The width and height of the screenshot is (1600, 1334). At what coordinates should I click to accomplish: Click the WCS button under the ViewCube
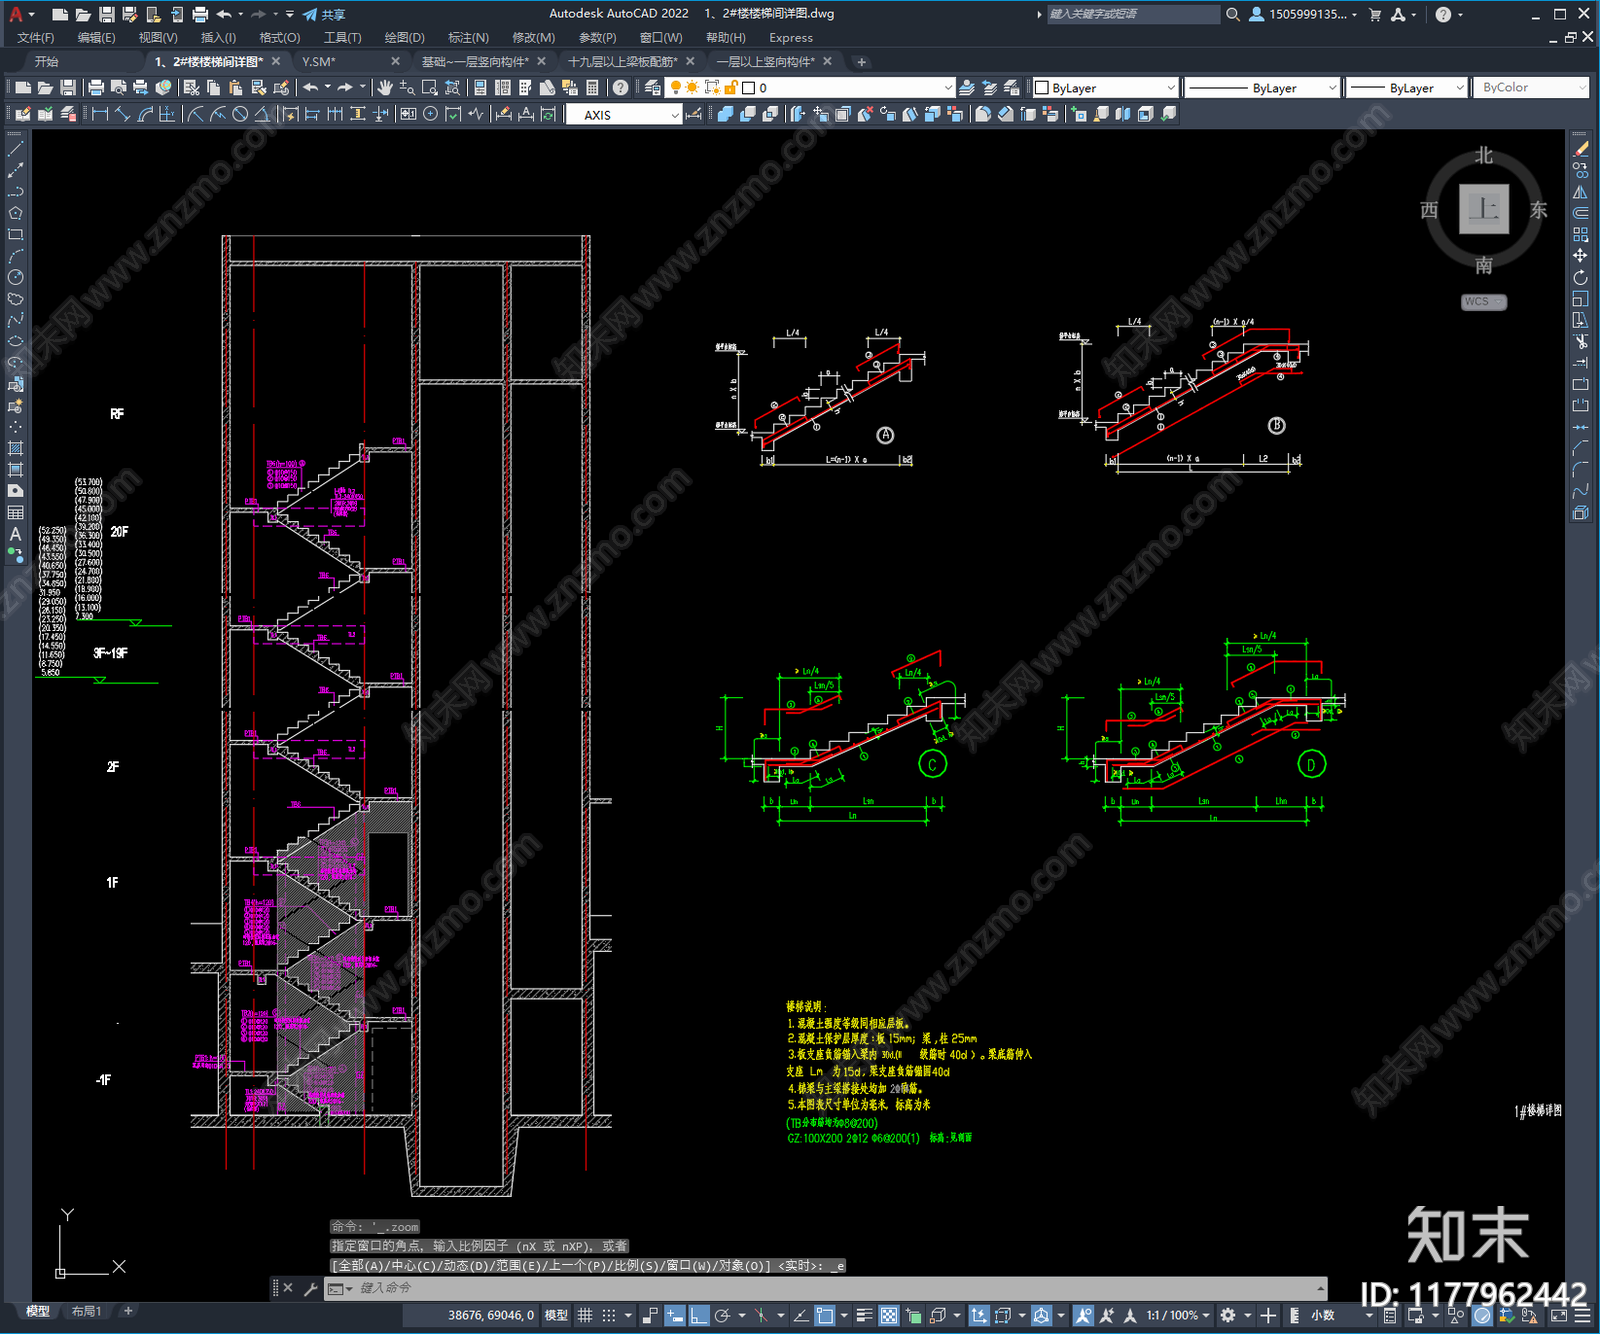point(1483,302)
